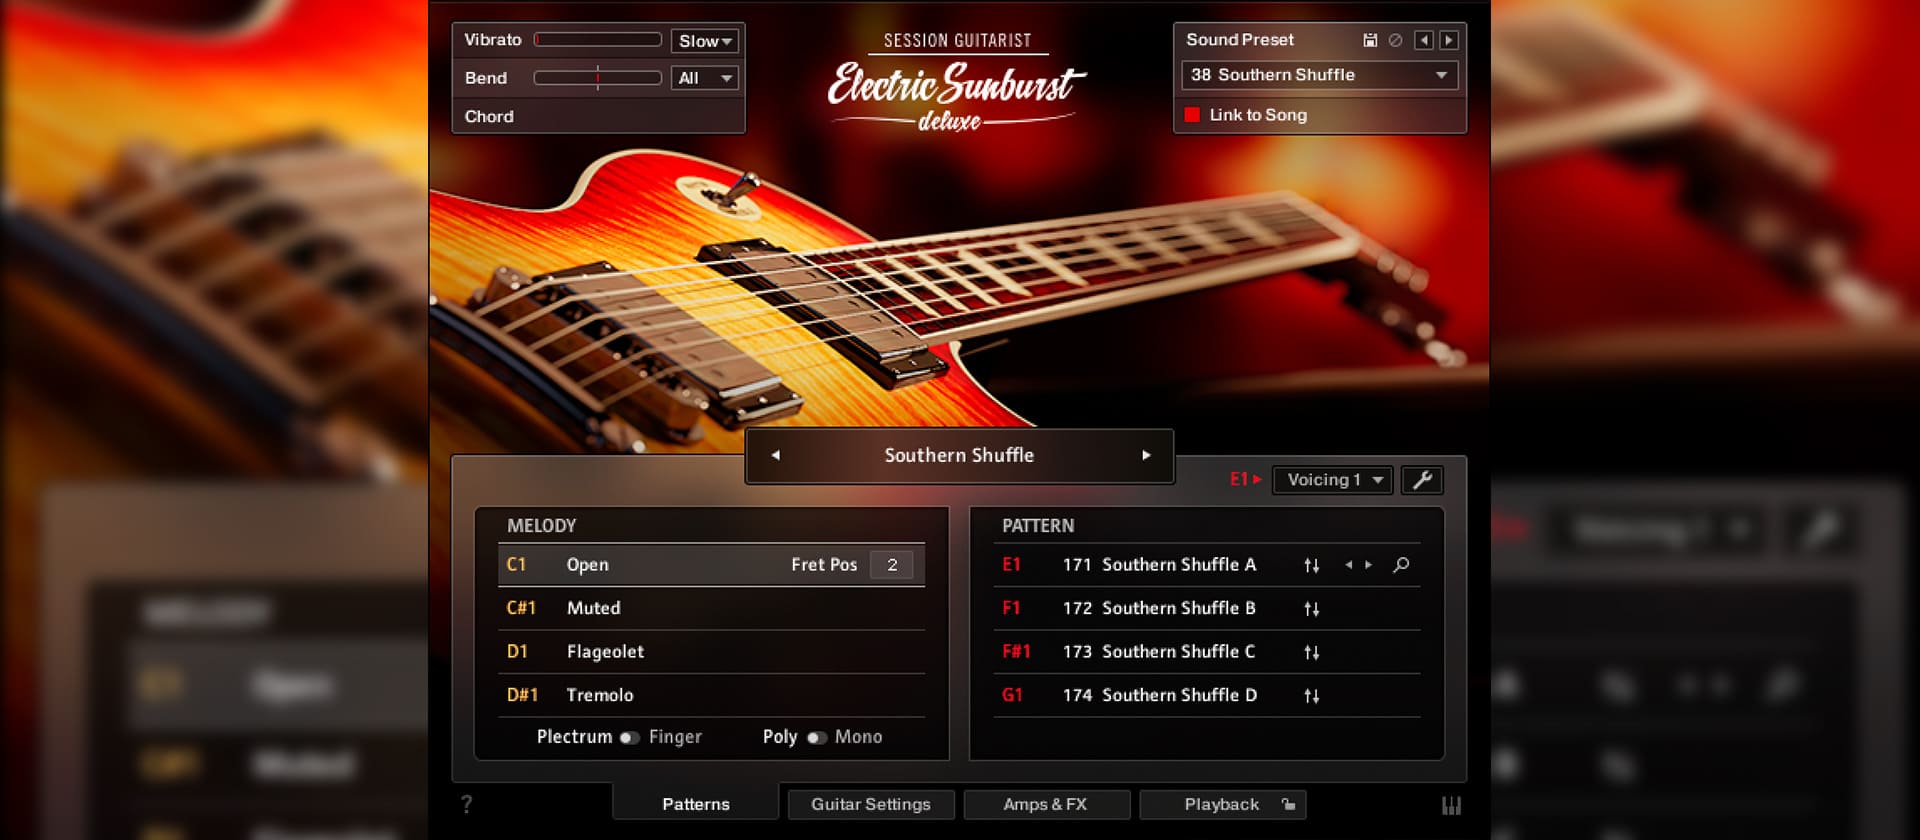Image resolution: width=1920 pixels, height=840 pixels.
Task: Click the PATTERN section header
Action: 1038,526
